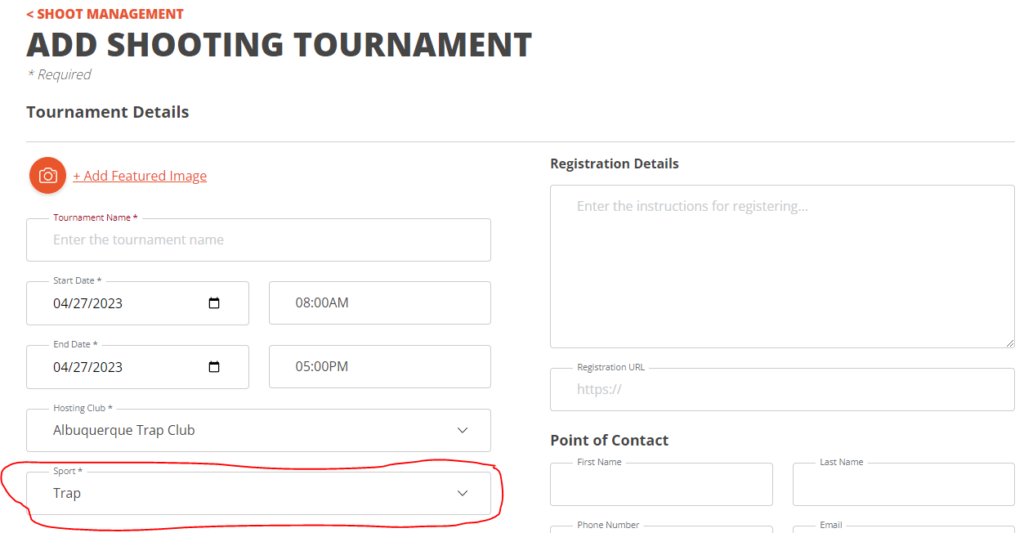Click the 08:00AM start time field

[380, 303]
